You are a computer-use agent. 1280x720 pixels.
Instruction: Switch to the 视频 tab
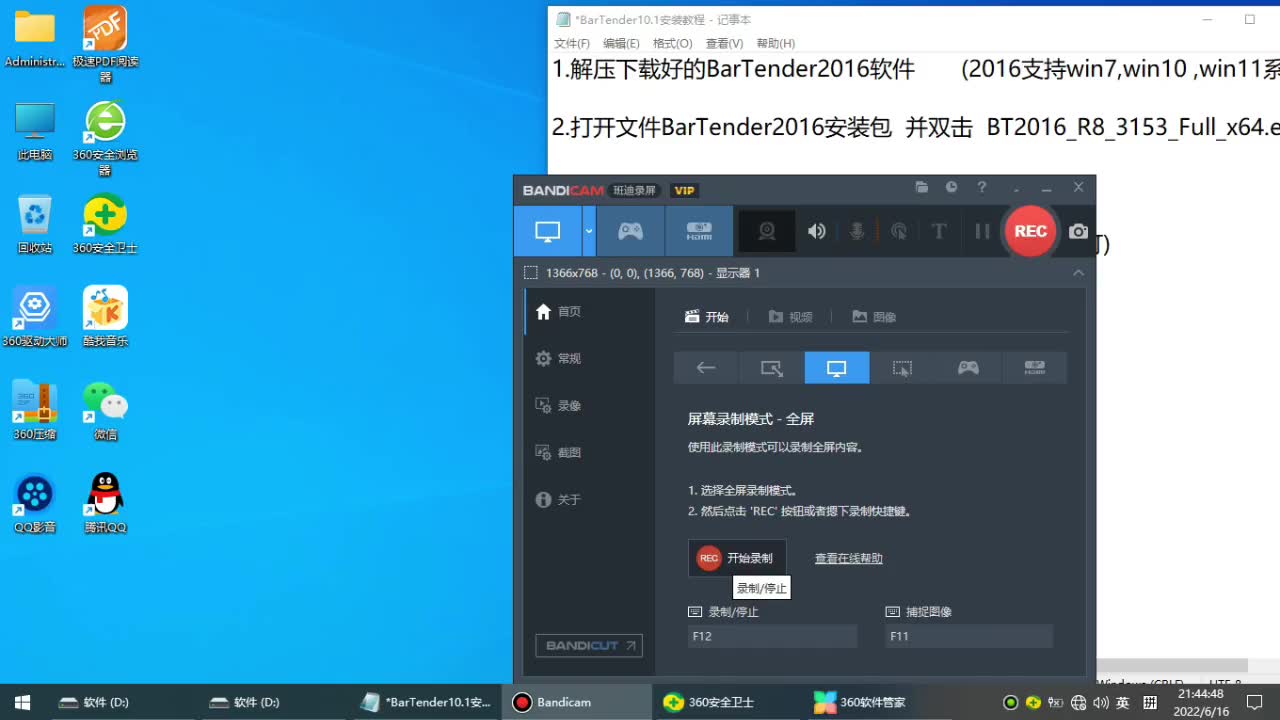coord(790,317)
